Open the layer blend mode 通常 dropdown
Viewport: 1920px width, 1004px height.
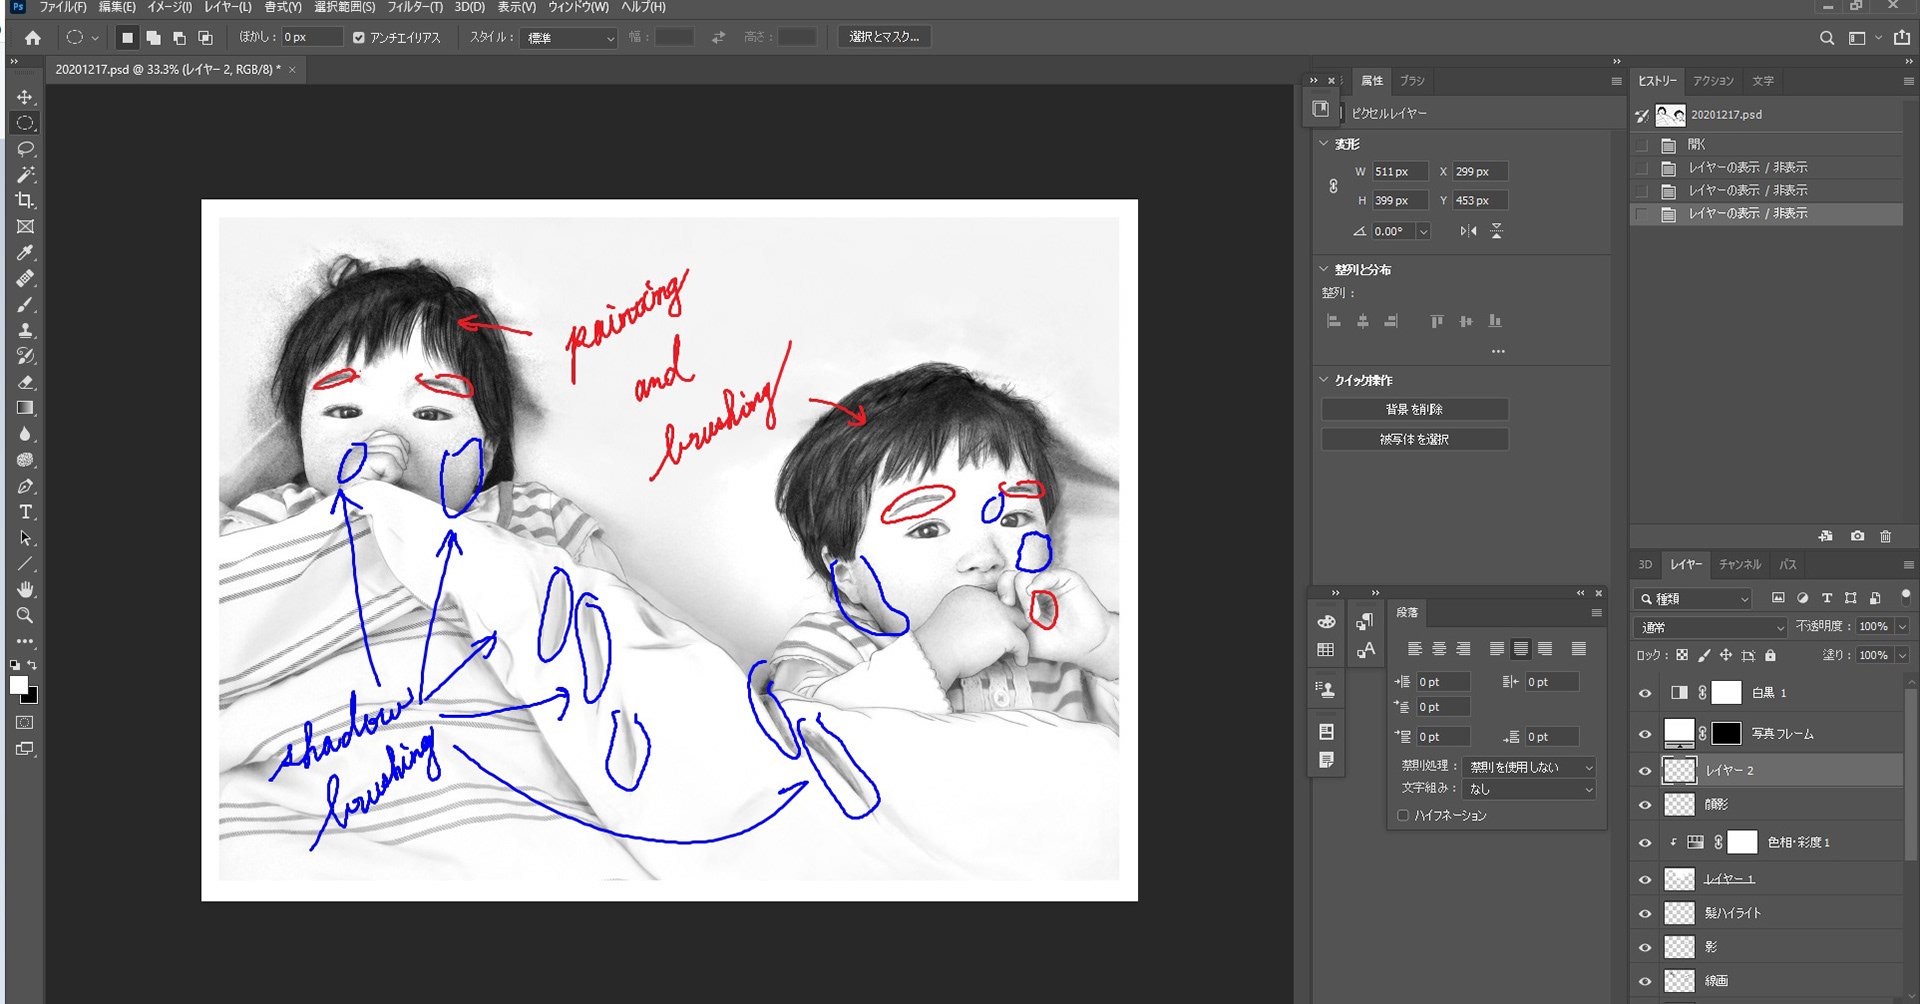(1711, 627)
